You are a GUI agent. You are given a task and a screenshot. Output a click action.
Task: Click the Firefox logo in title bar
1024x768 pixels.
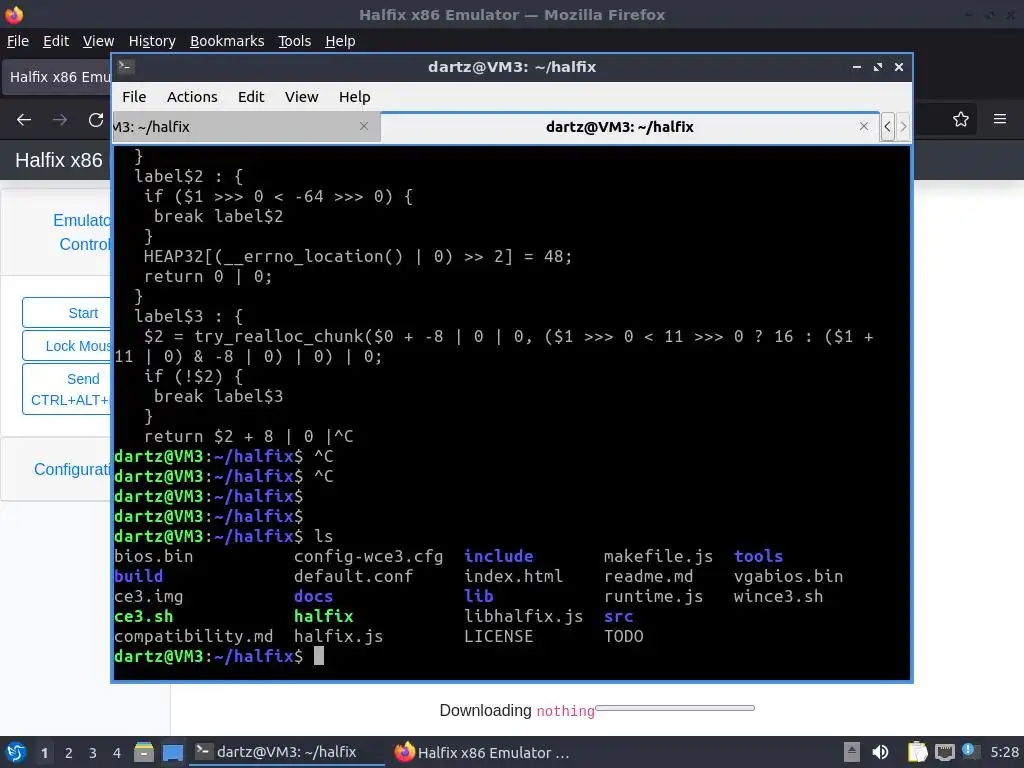pyautogui.click(x=14, y=14)
